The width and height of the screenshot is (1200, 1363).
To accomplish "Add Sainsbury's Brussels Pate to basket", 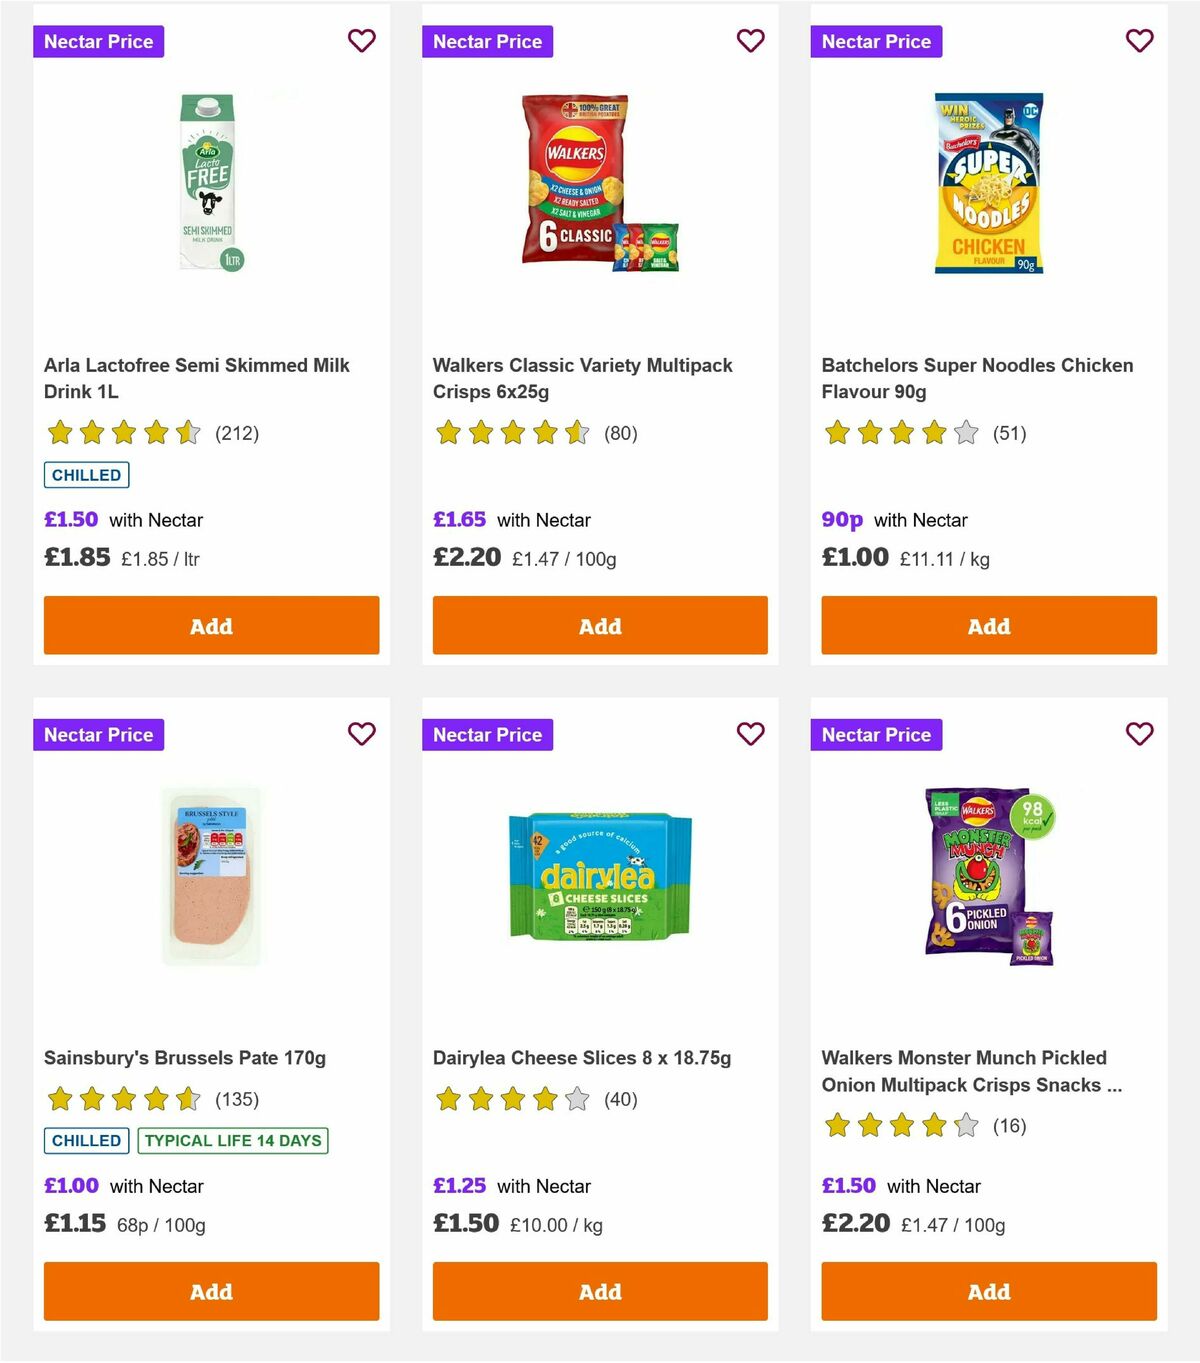I will 211,1291.
